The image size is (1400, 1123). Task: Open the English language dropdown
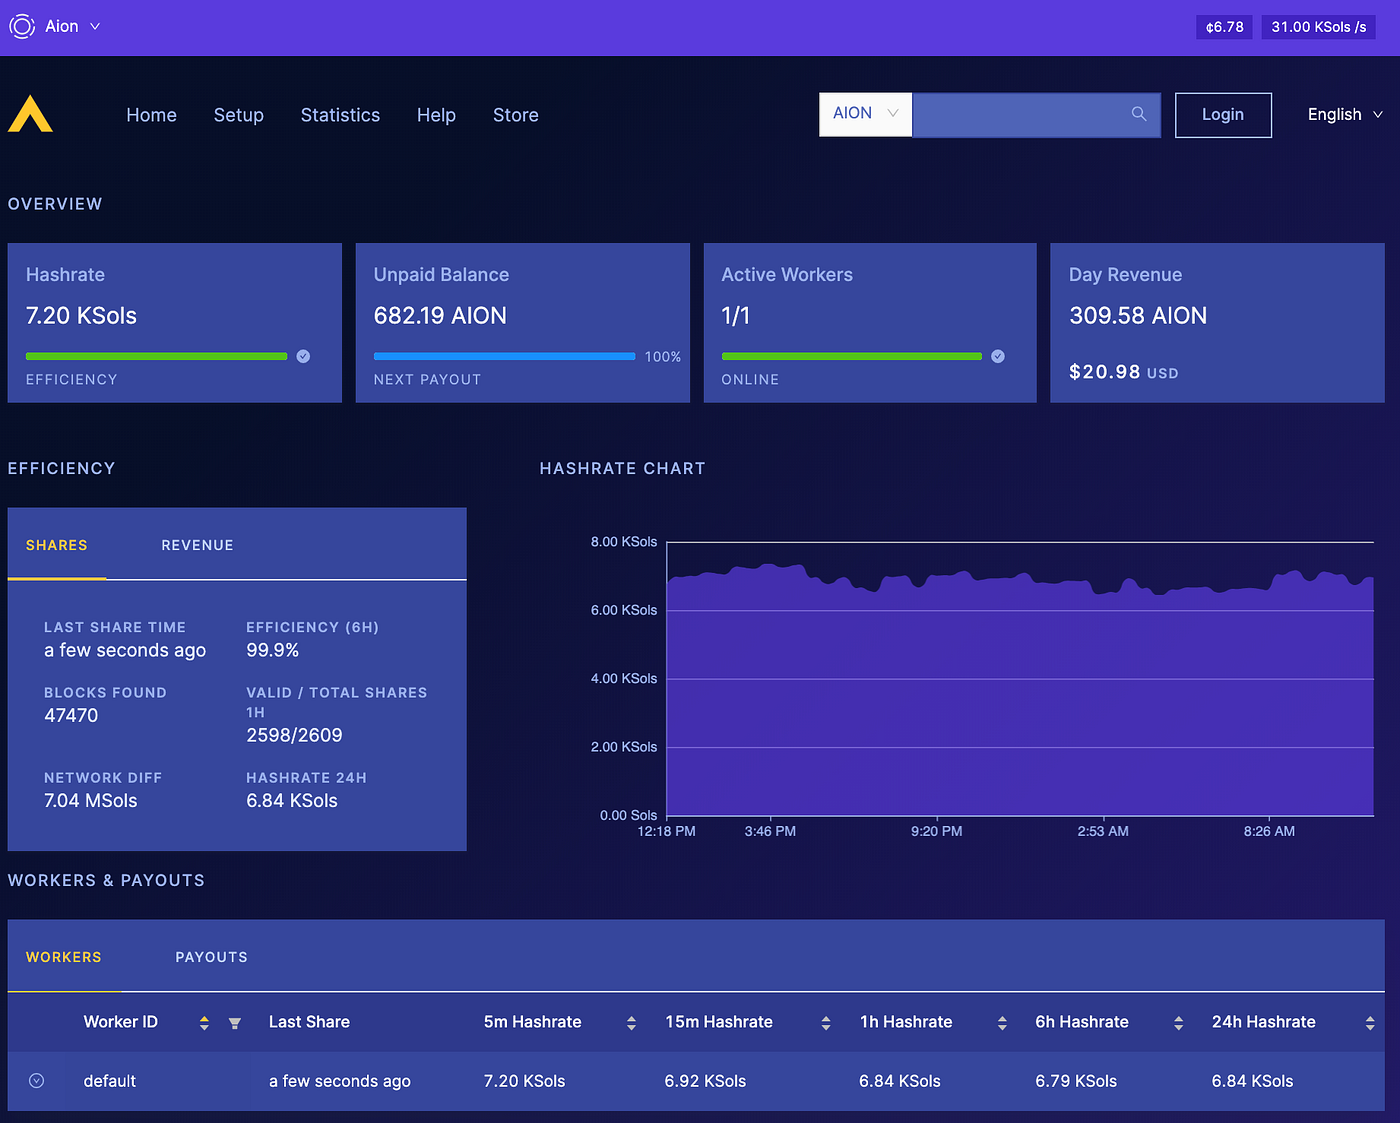coord(1344,114)
